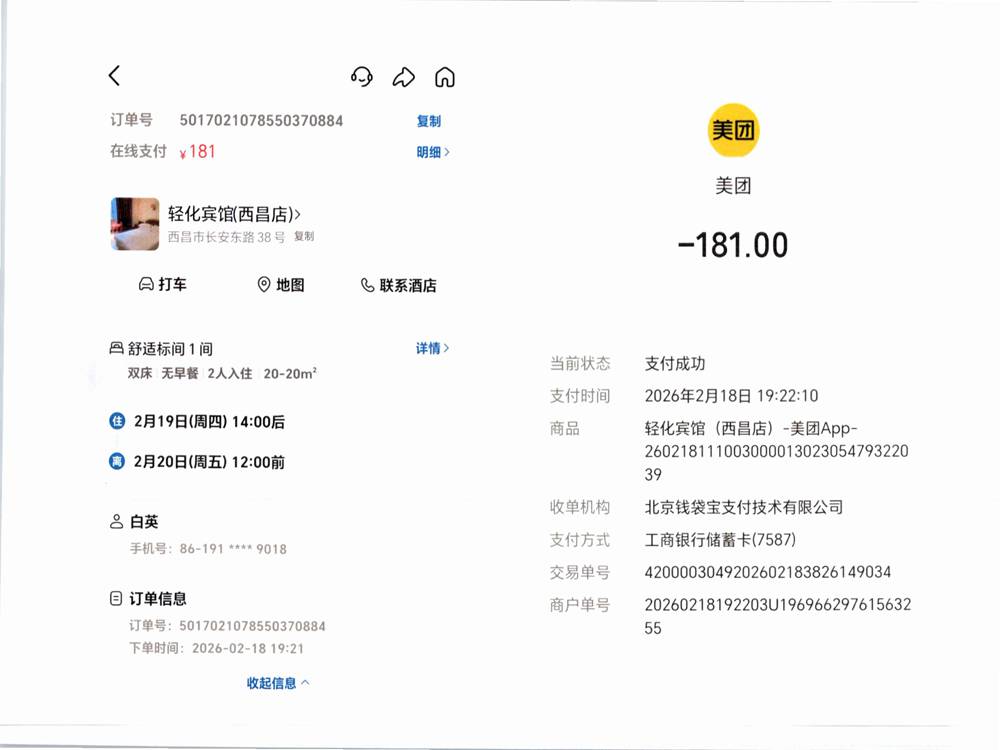Screen dimensions: 1000x750
Task: Go to home via house icon
Action: click(445, 77)
